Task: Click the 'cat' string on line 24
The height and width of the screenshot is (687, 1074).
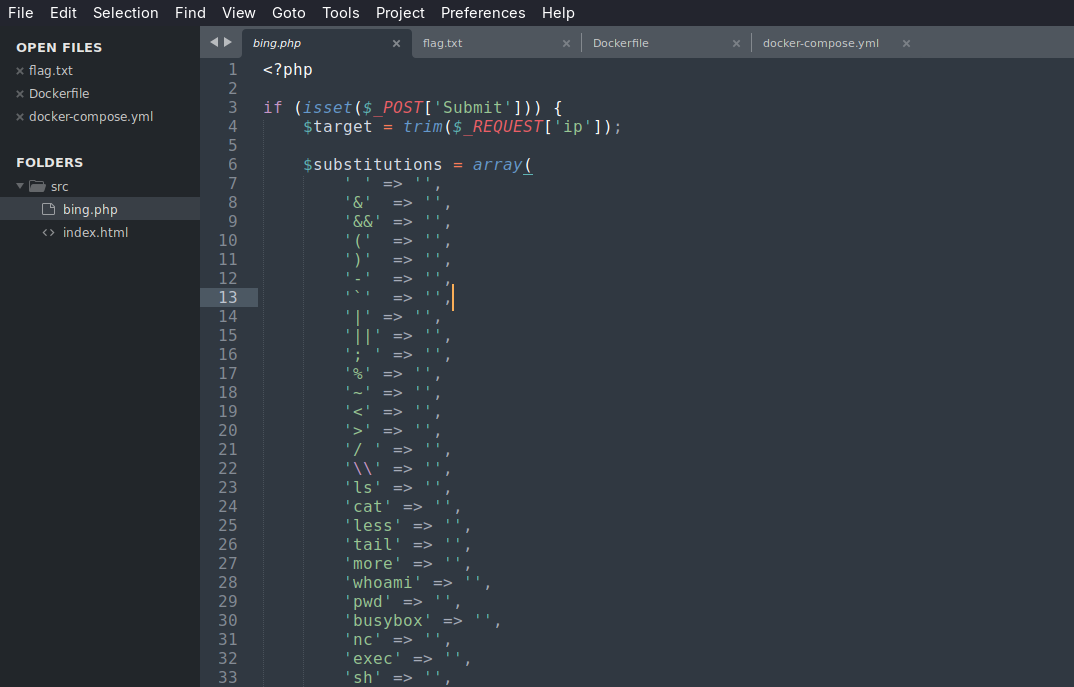Action: pyautogui.click(x=368, y=507)
